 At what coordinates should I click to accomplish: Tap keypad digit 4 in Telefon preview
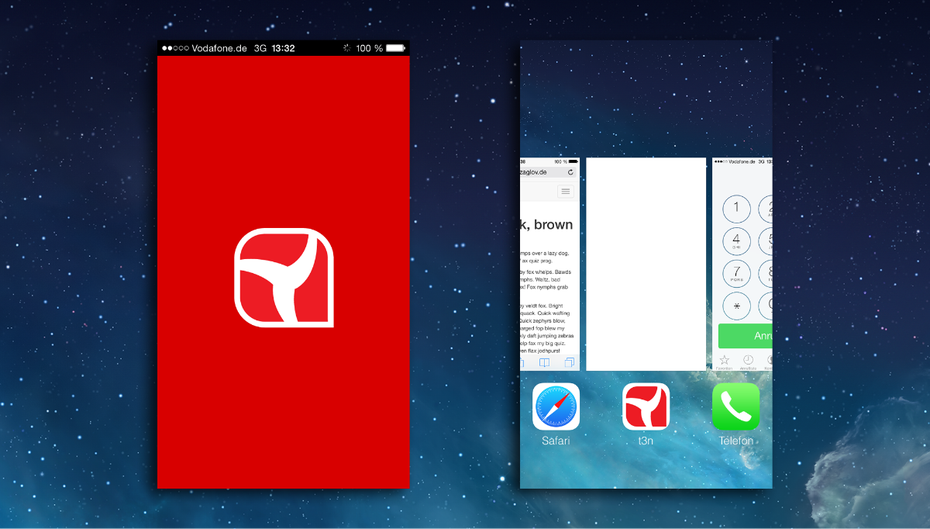(x=737, y=241)
